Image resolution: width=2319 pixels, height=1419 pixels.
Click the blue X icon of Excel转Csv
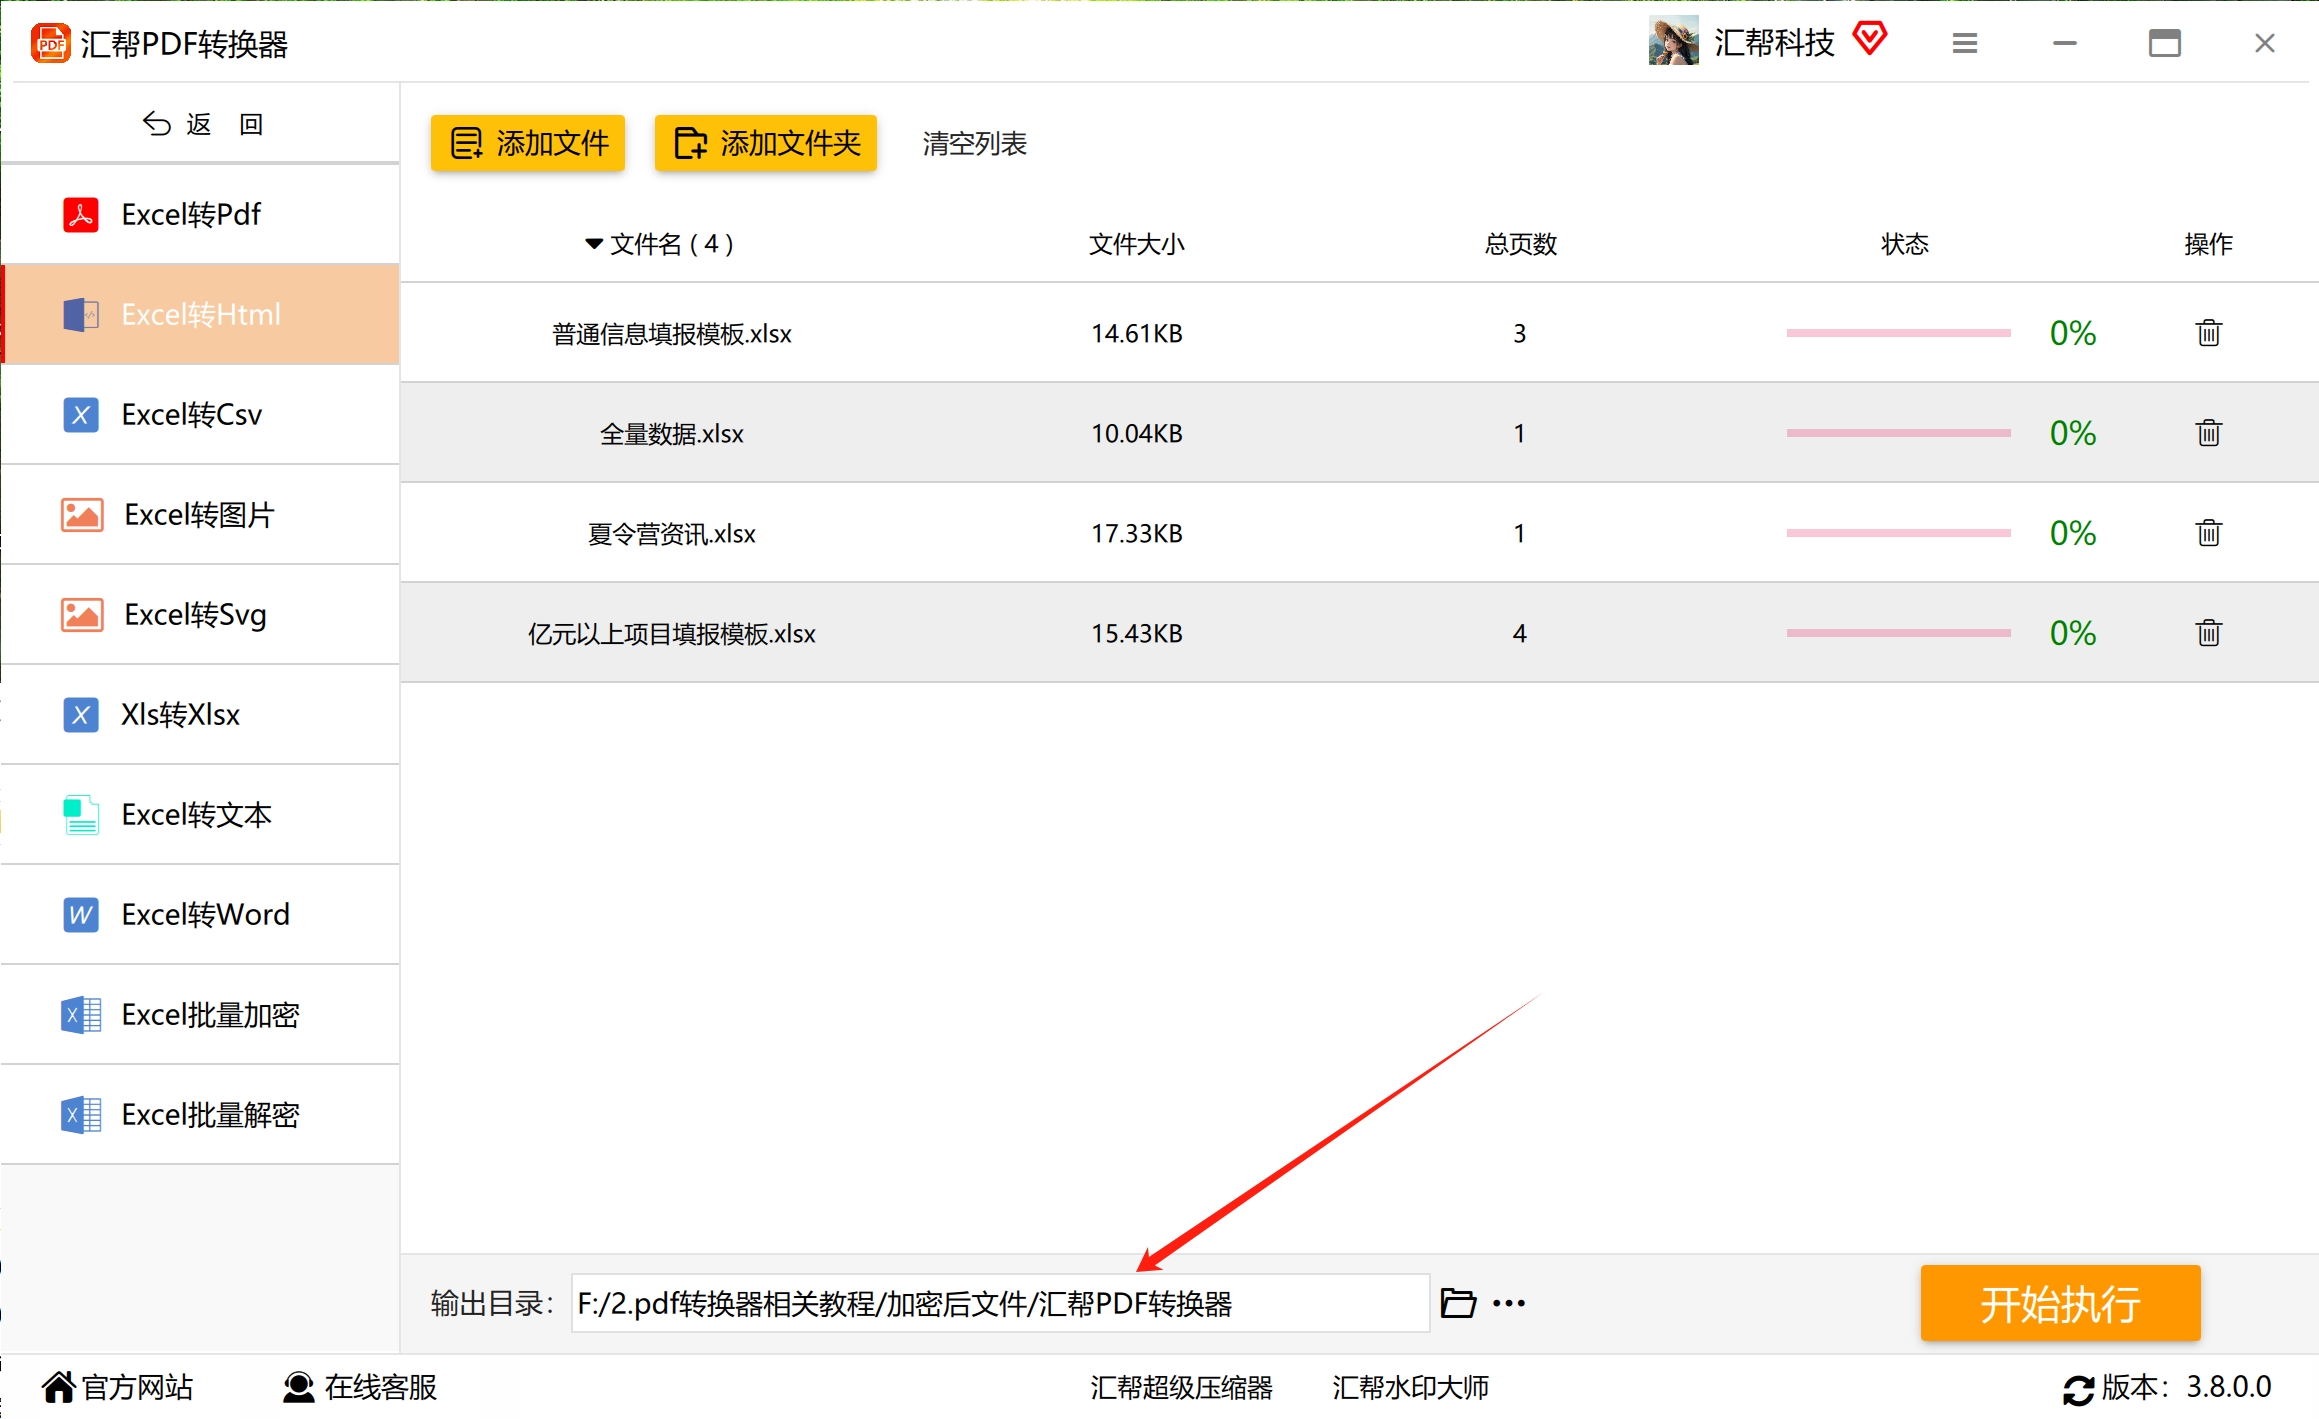[81, 414]
